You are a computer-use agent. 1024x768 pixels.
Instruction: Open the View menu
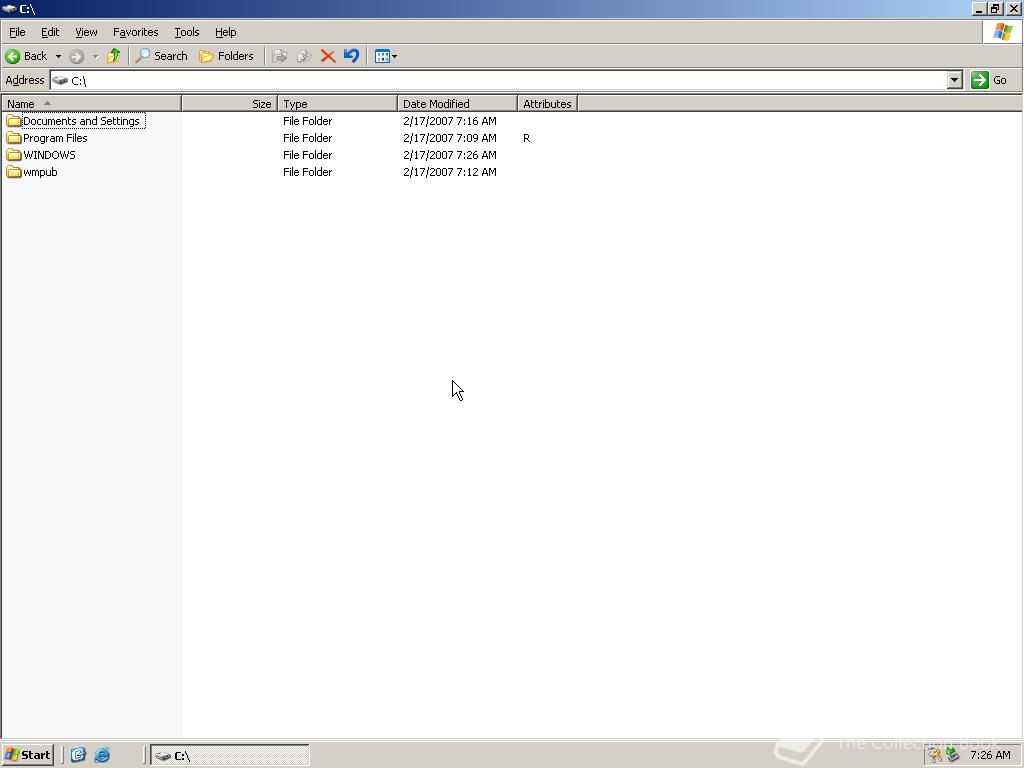[x=86, y=32]
